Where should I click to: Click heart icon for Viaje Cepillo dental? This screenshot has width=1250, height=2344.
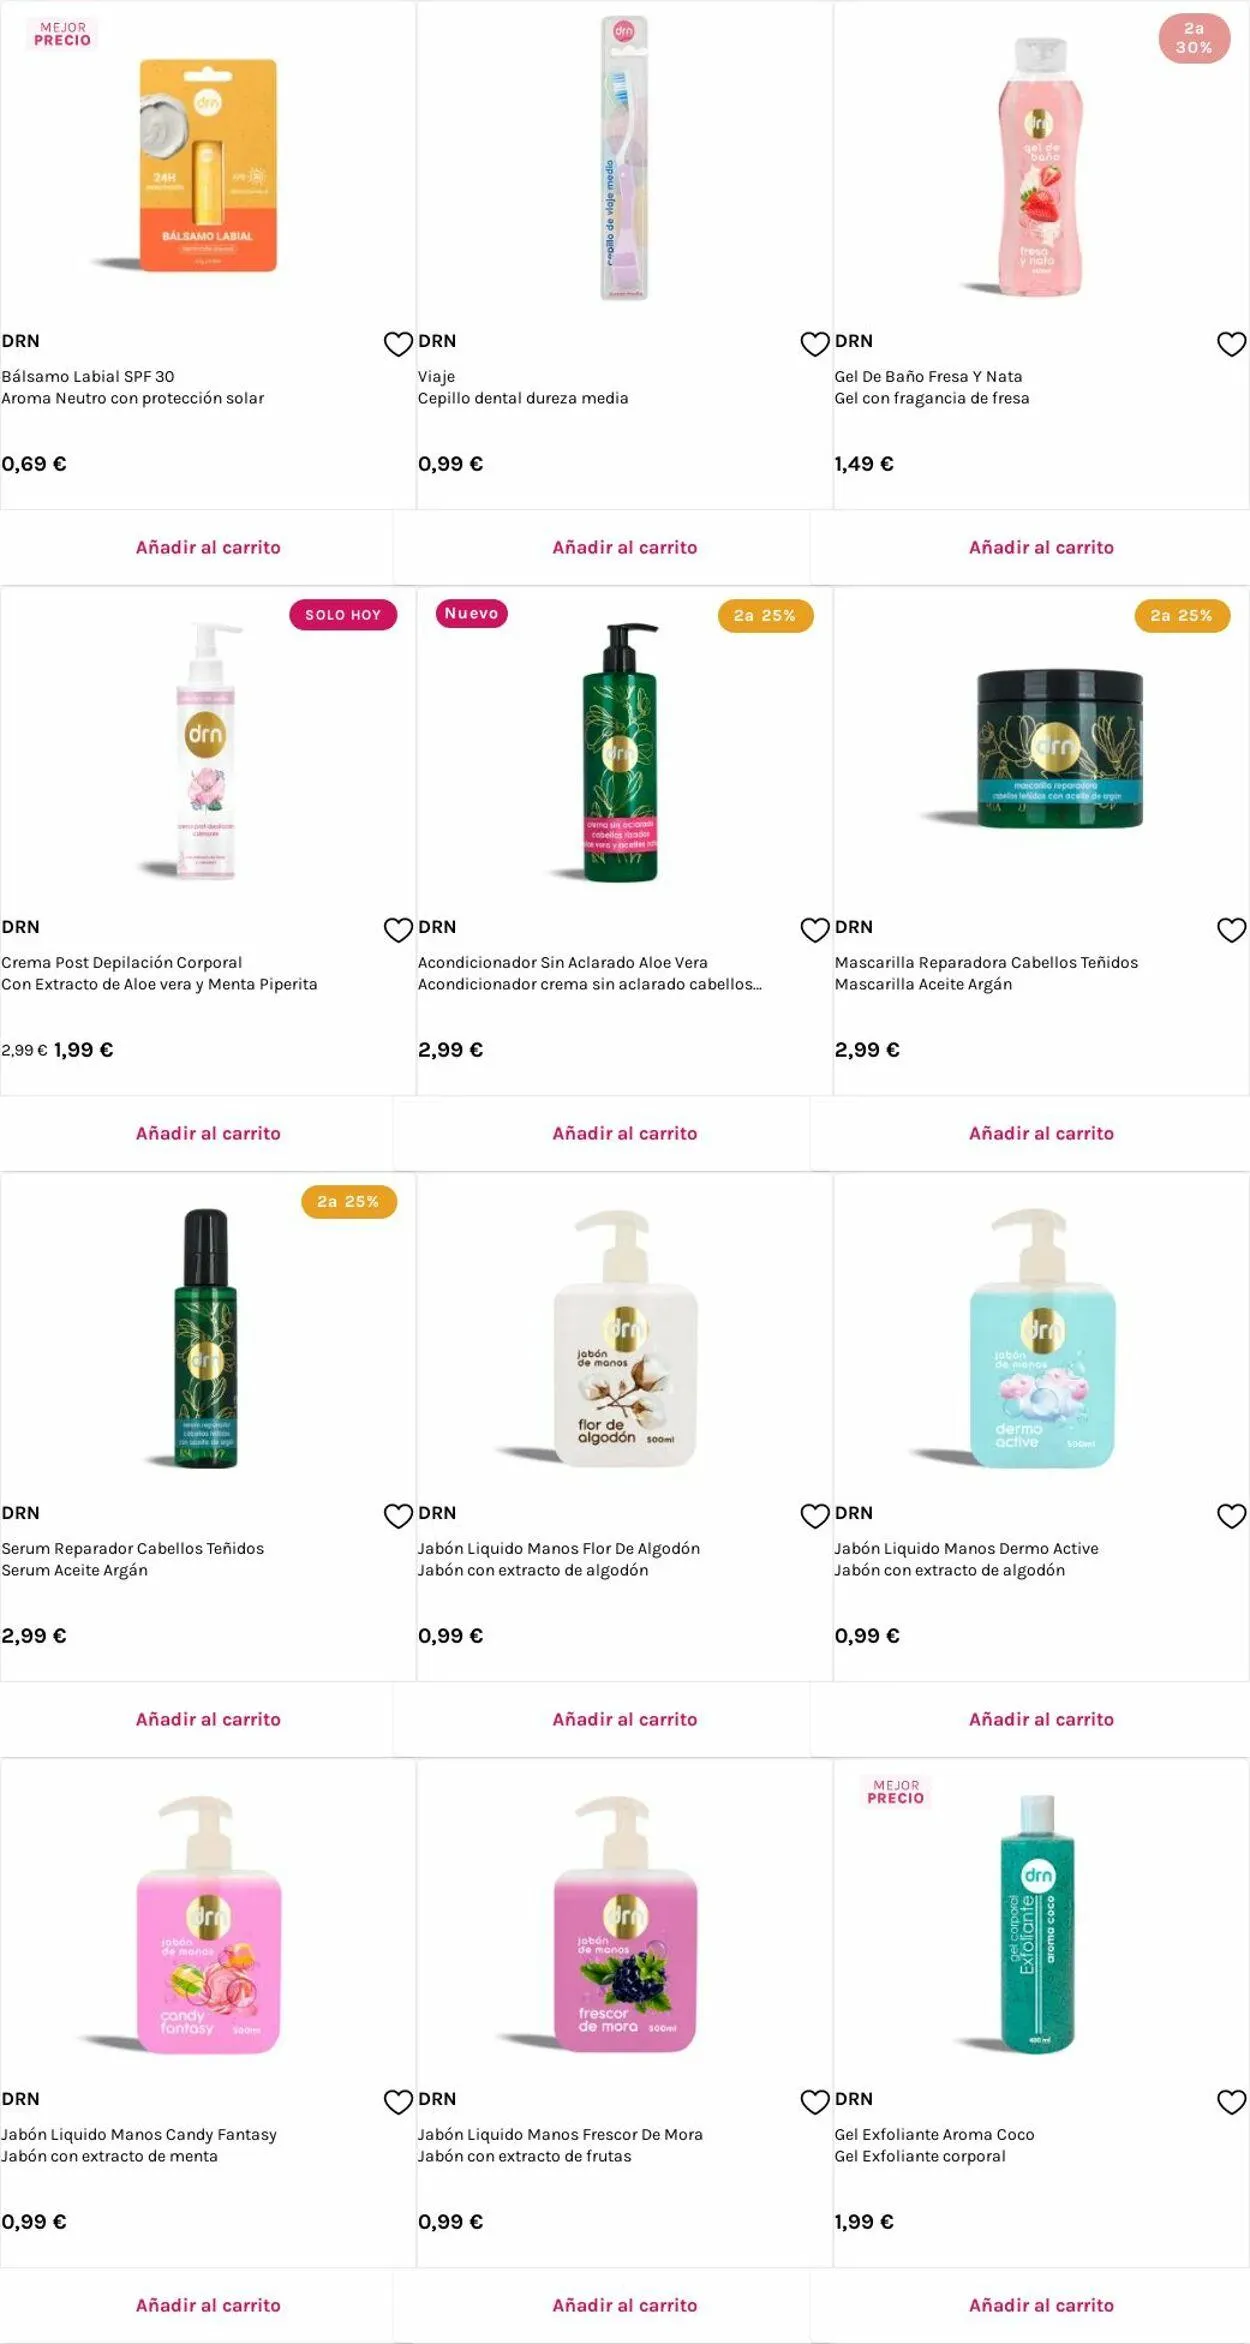pyautogui.click(x=815, y=344)
